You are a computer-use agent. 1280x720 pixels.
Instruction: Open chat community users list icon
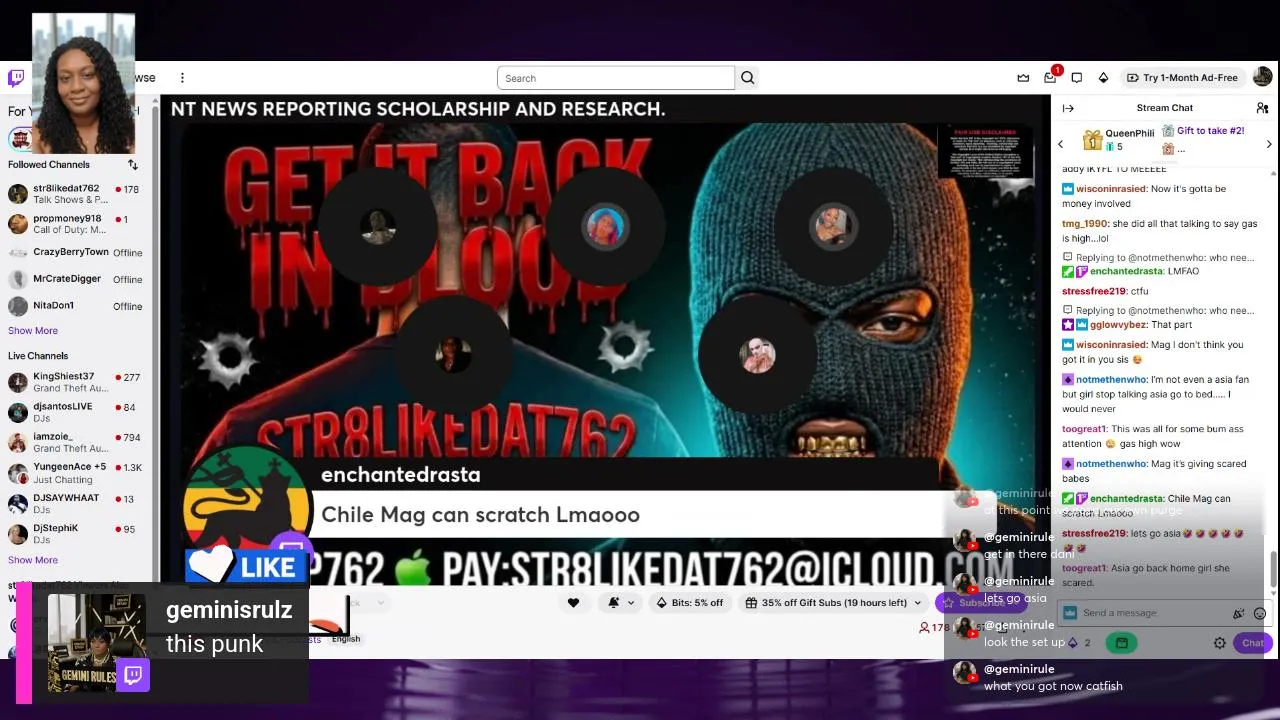(1262, 108)
